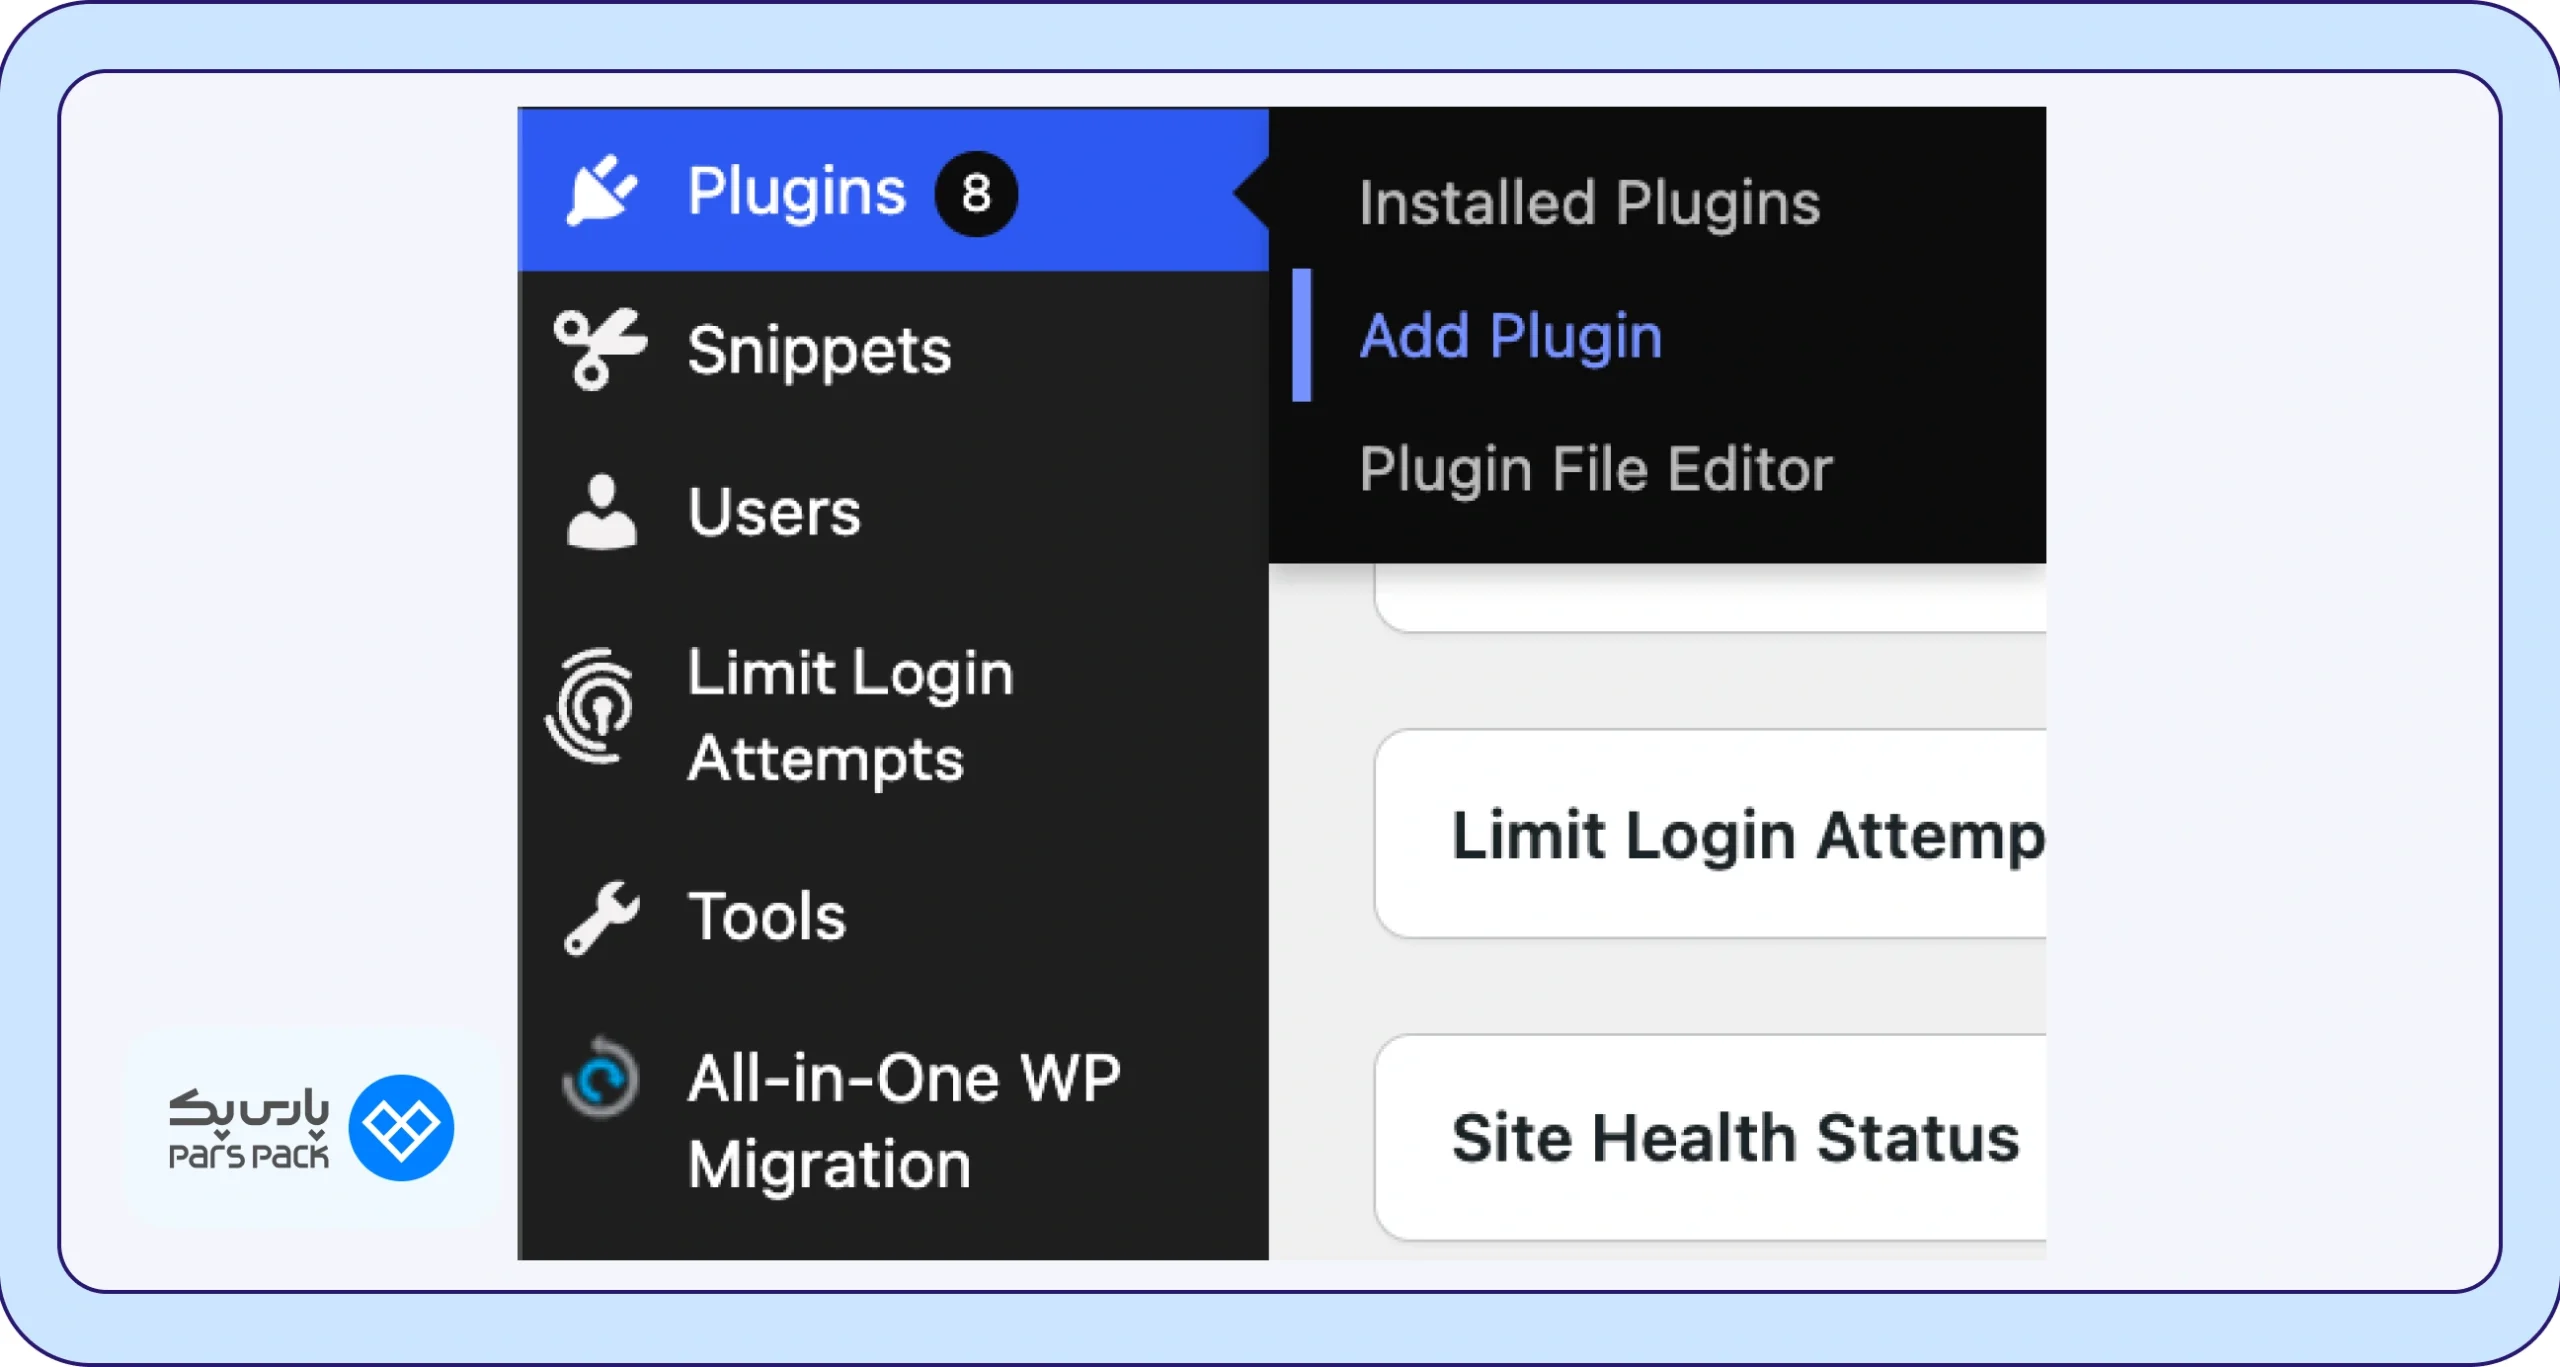Click the Users person icon
This screenshot has width=2560, height=1367.
coord(601,512)
